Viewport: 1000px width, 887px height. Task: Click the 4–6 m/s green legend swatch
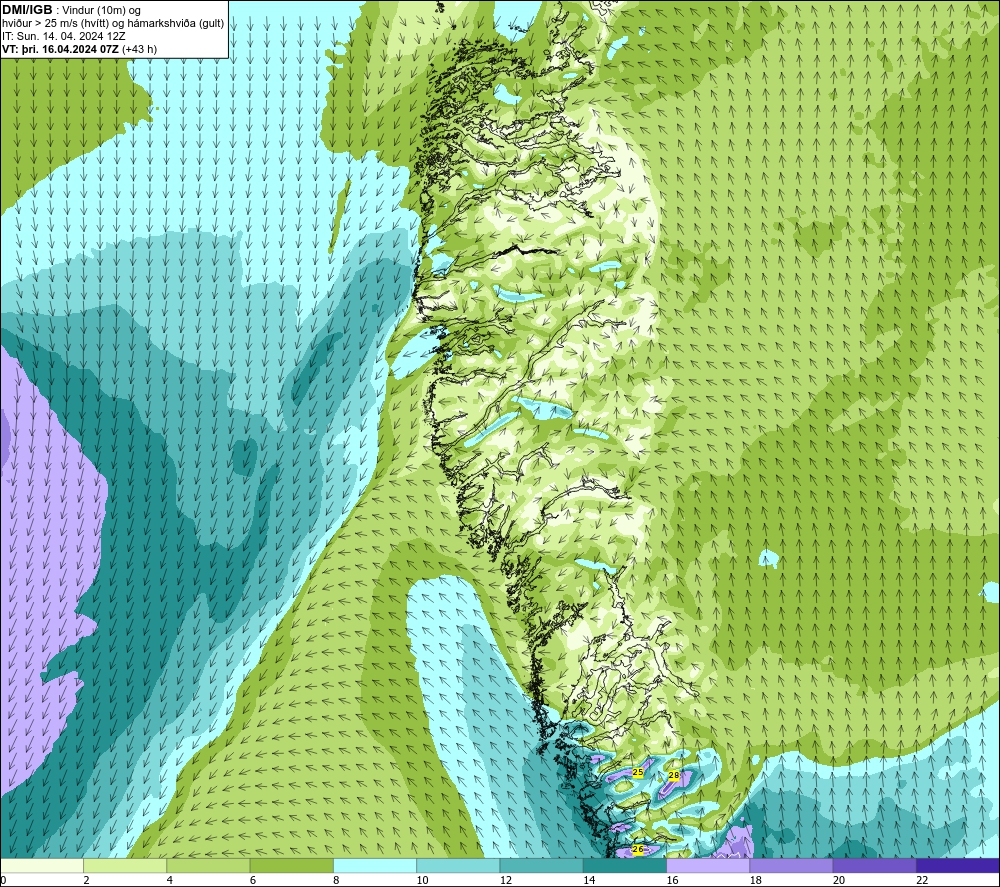pyautogui.click(x=208, y=865)
